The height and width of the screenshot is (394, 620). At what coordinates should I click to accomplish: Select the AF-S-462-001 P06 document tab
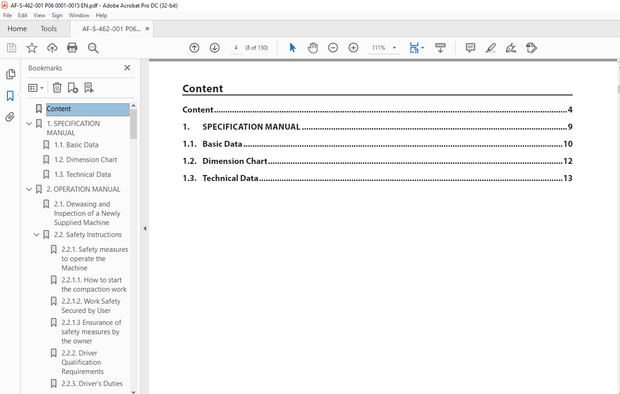point(111,28)
